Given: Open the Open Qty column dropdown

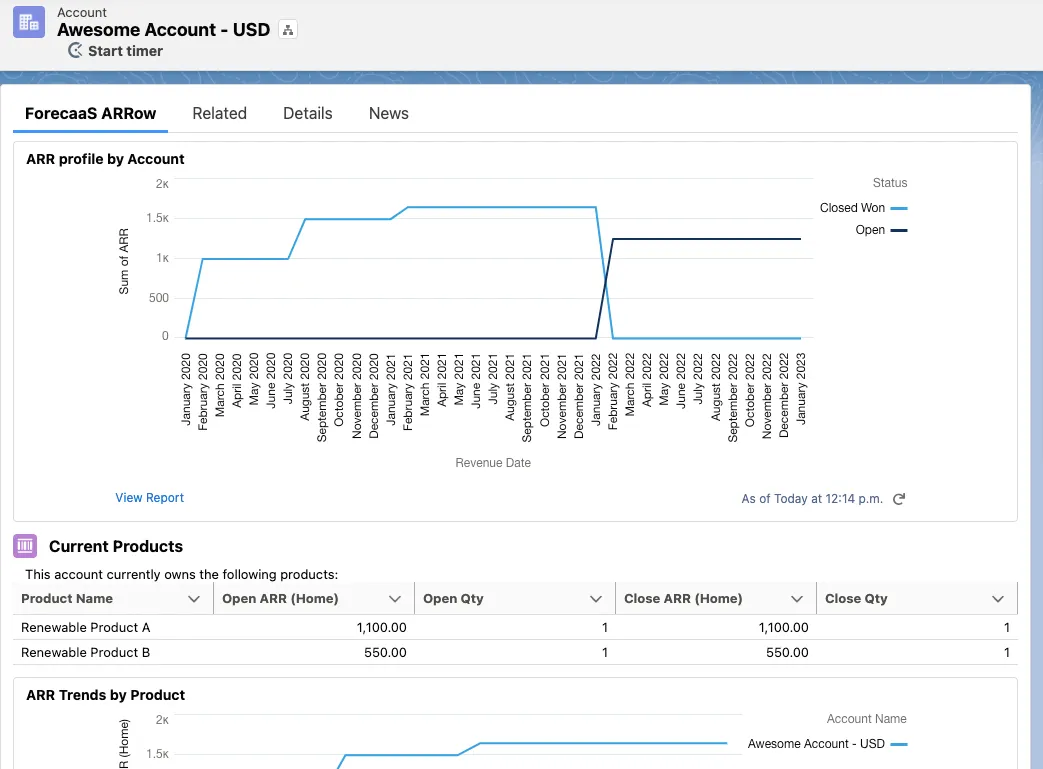Looking at the screenshot, I should tap(596, 599).
